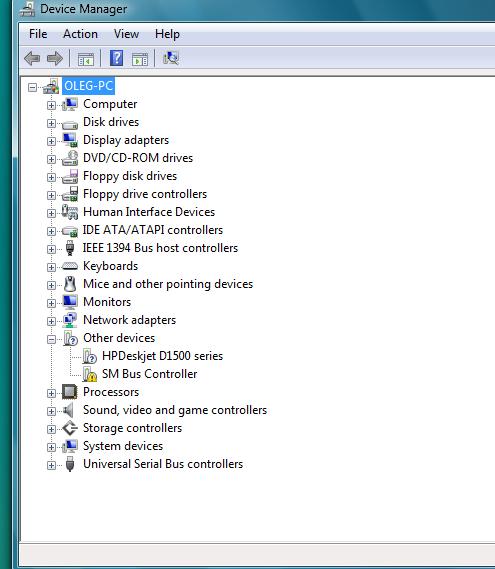Click the Forward arrow toolbar icon
Image resolution: width=495 pixels, height=569 pixels.
point(55,58)
